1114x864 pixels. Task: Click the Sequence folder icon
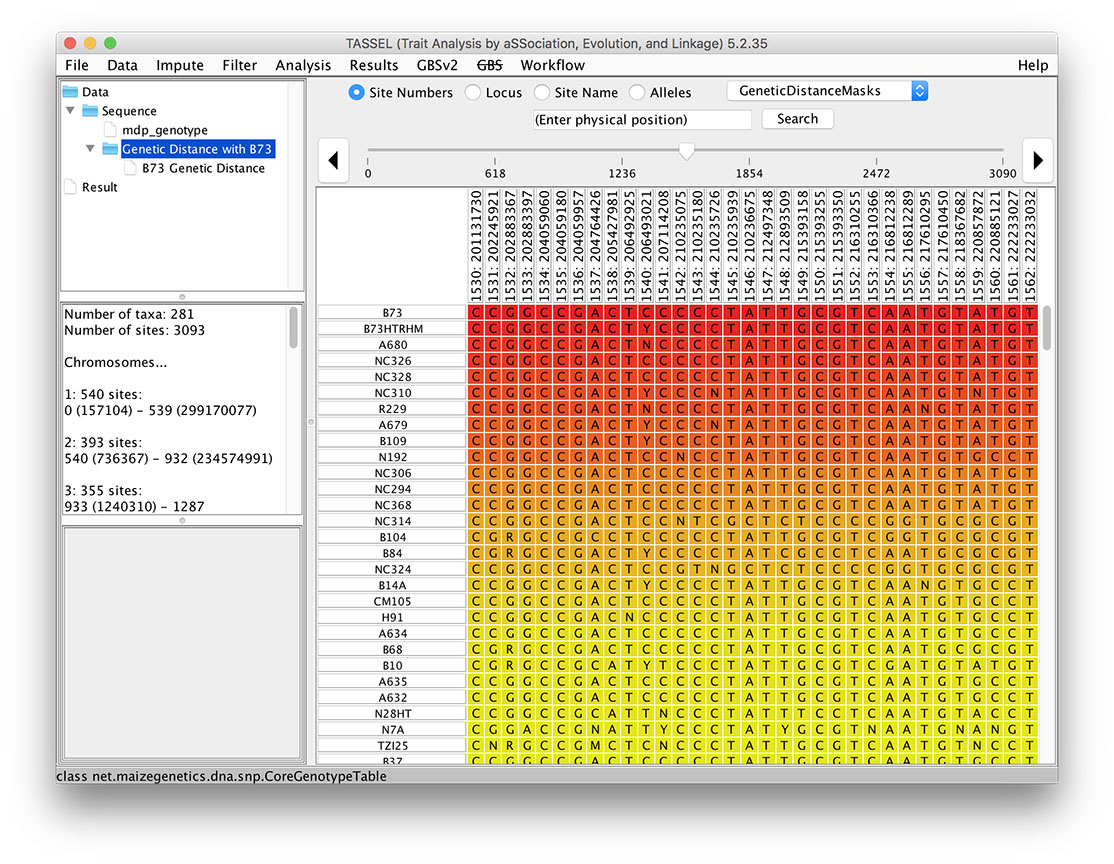[90, 111]
